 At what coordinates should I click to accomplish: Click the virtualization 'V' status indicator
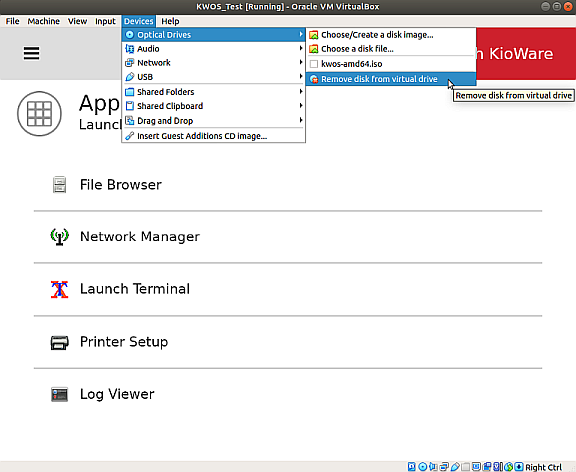pyautogui.click(x=498, y=466)
